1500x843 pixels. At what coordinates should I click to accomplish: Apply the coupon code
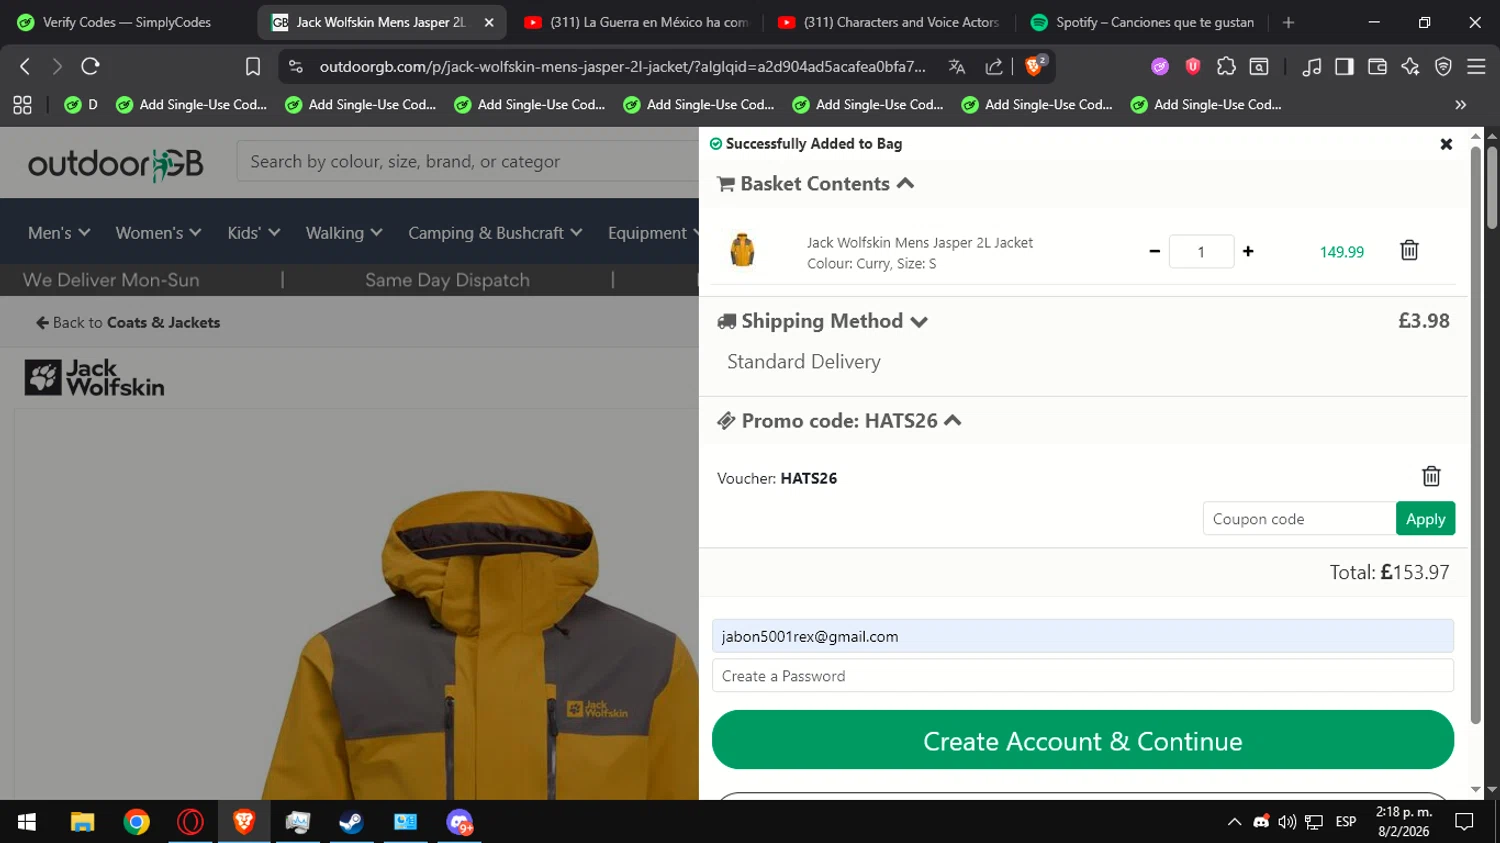coord(1425,519)
